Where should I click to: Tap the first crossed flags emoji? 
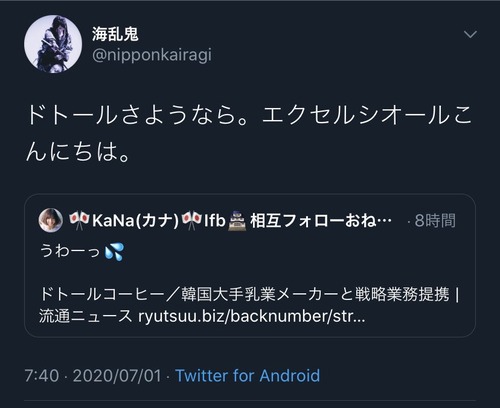pos(79,220)
